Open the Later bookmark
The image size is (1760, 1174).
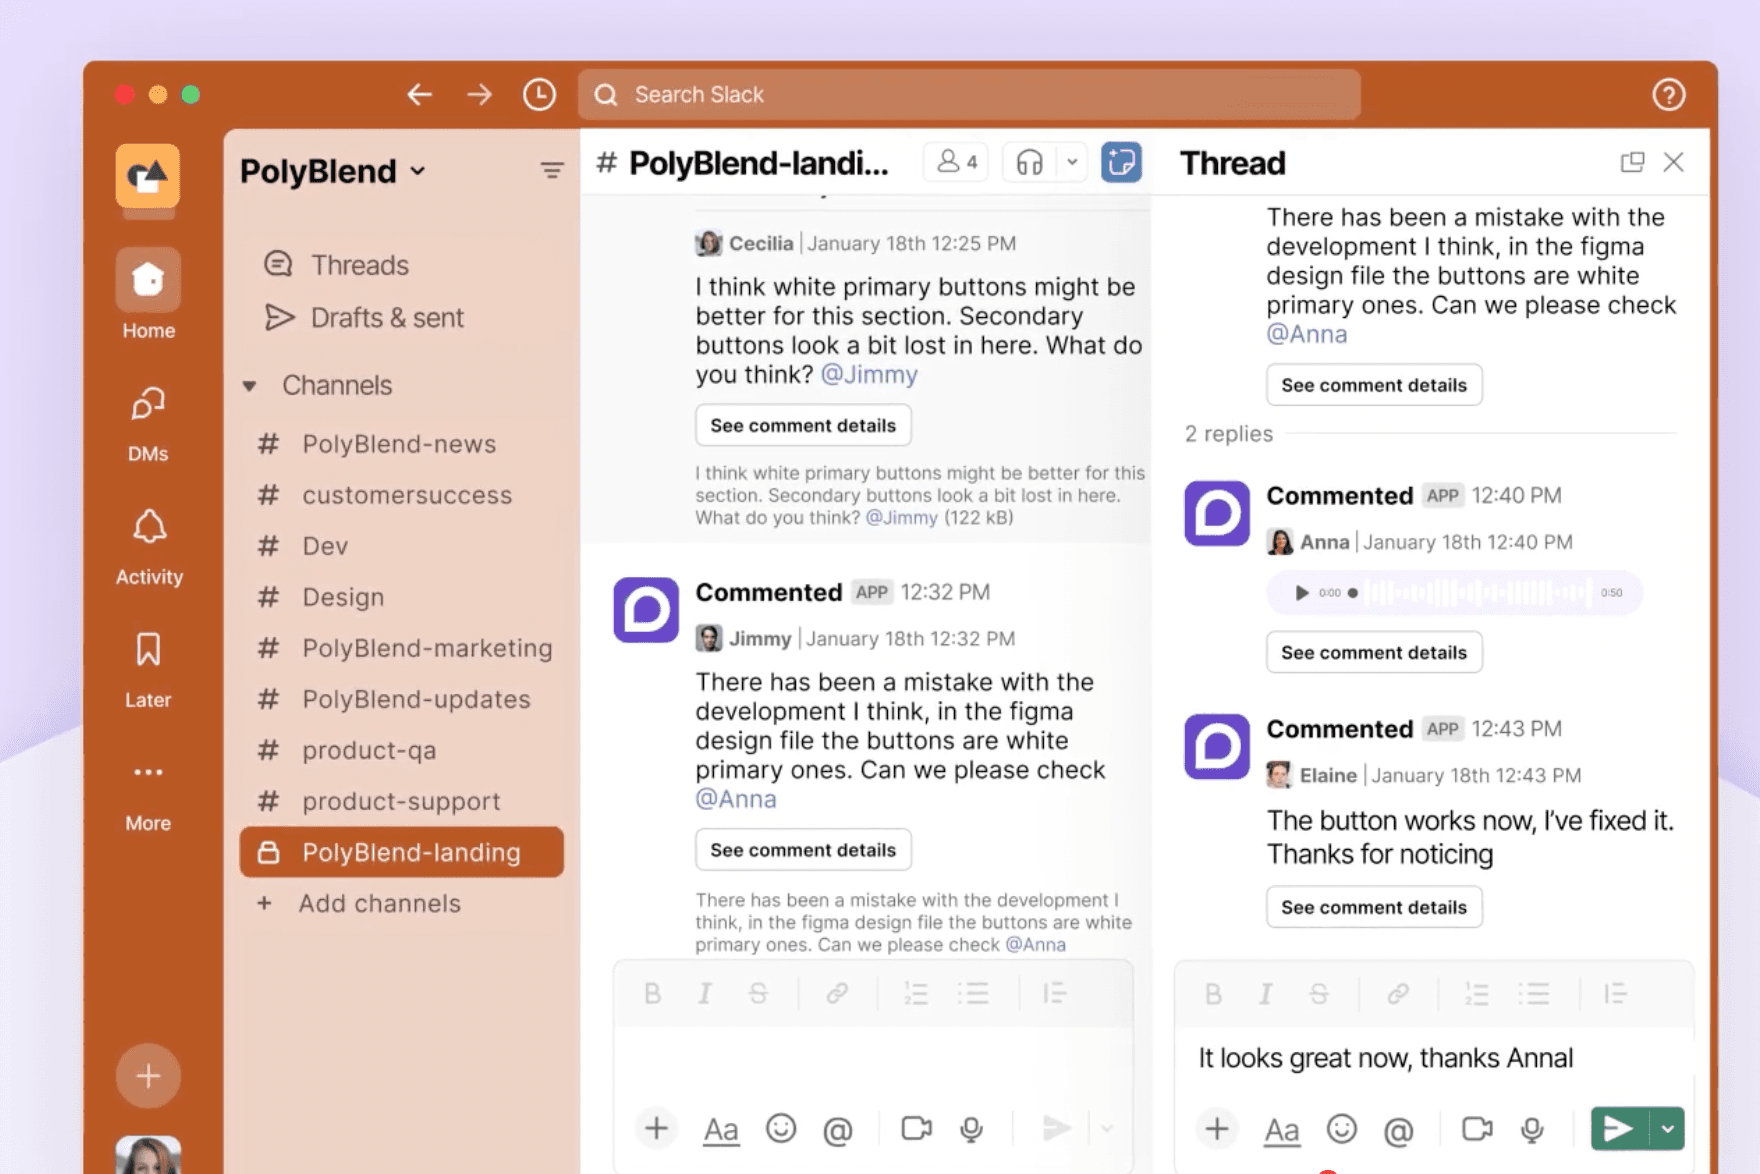[148, 670]
